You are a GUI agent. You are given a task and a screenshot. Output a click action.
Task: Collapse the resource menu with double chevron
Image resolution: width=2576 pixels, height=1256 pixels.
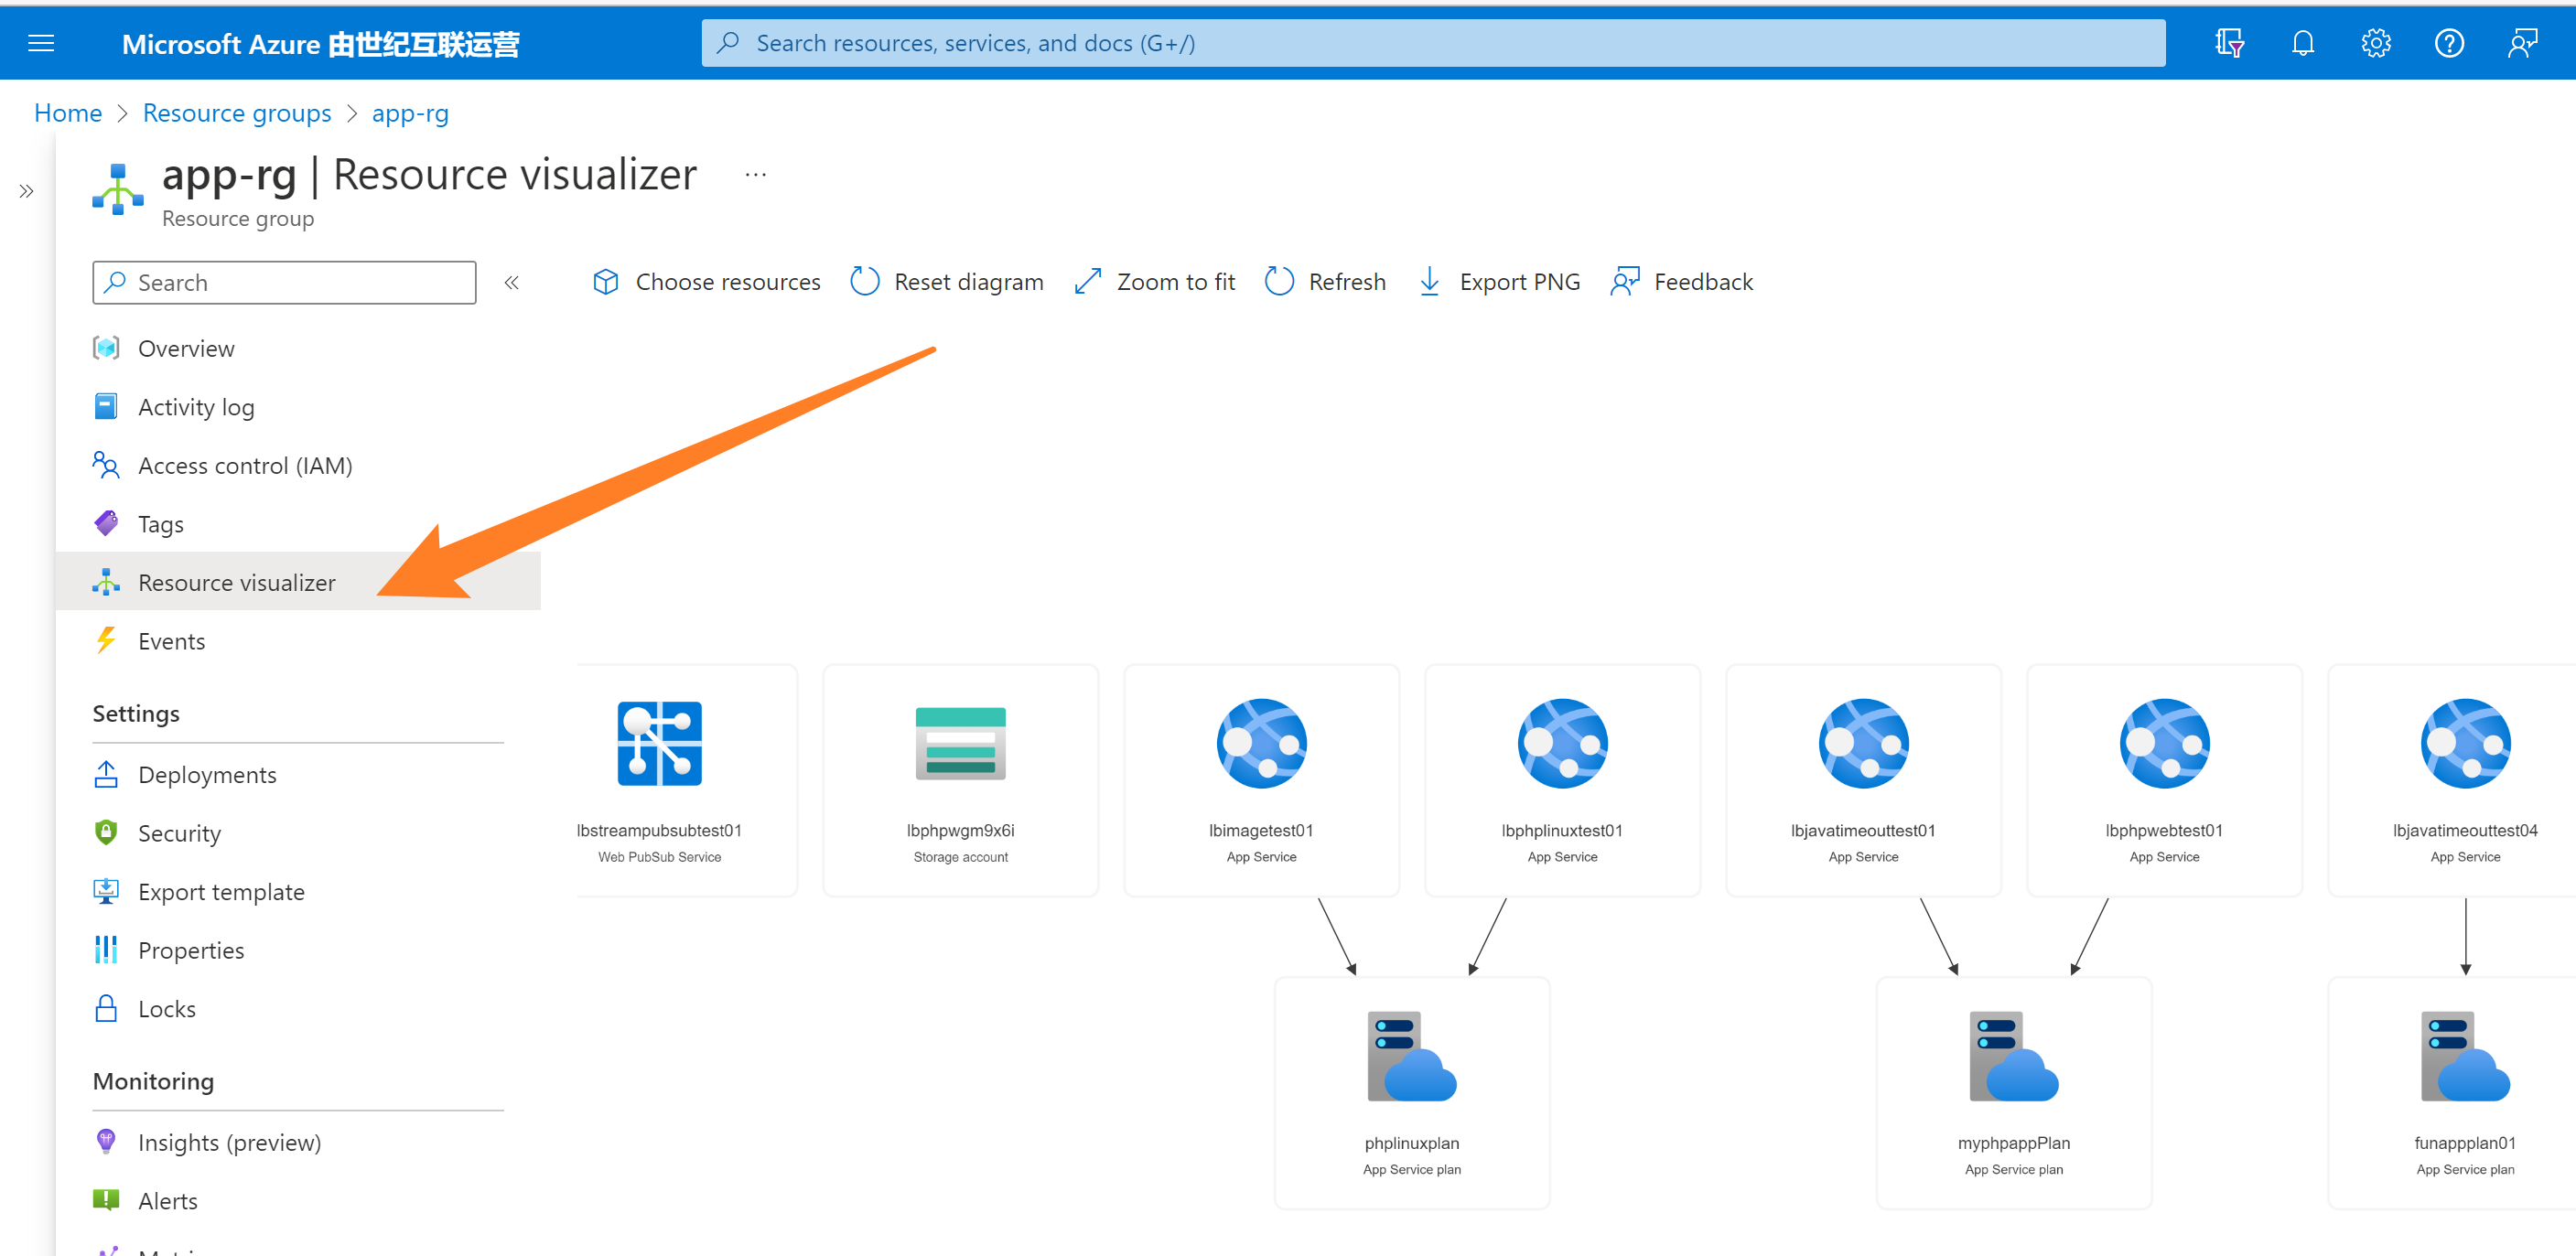pyautogui.click(x=512, y=283)
